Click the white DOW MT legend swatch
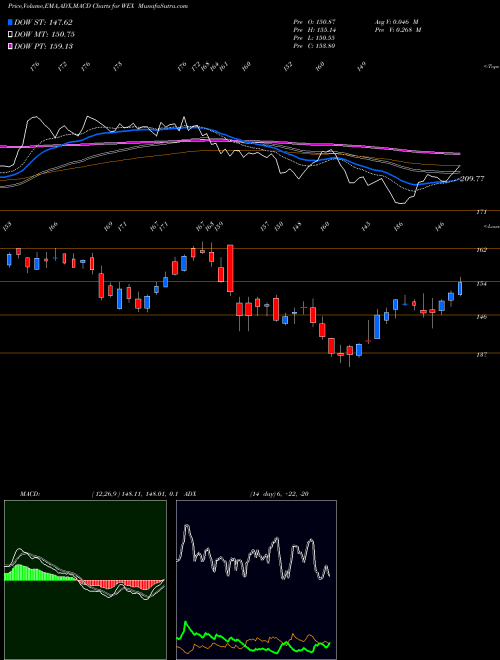Viewport: 500px width, 660px height. (10, 35)
